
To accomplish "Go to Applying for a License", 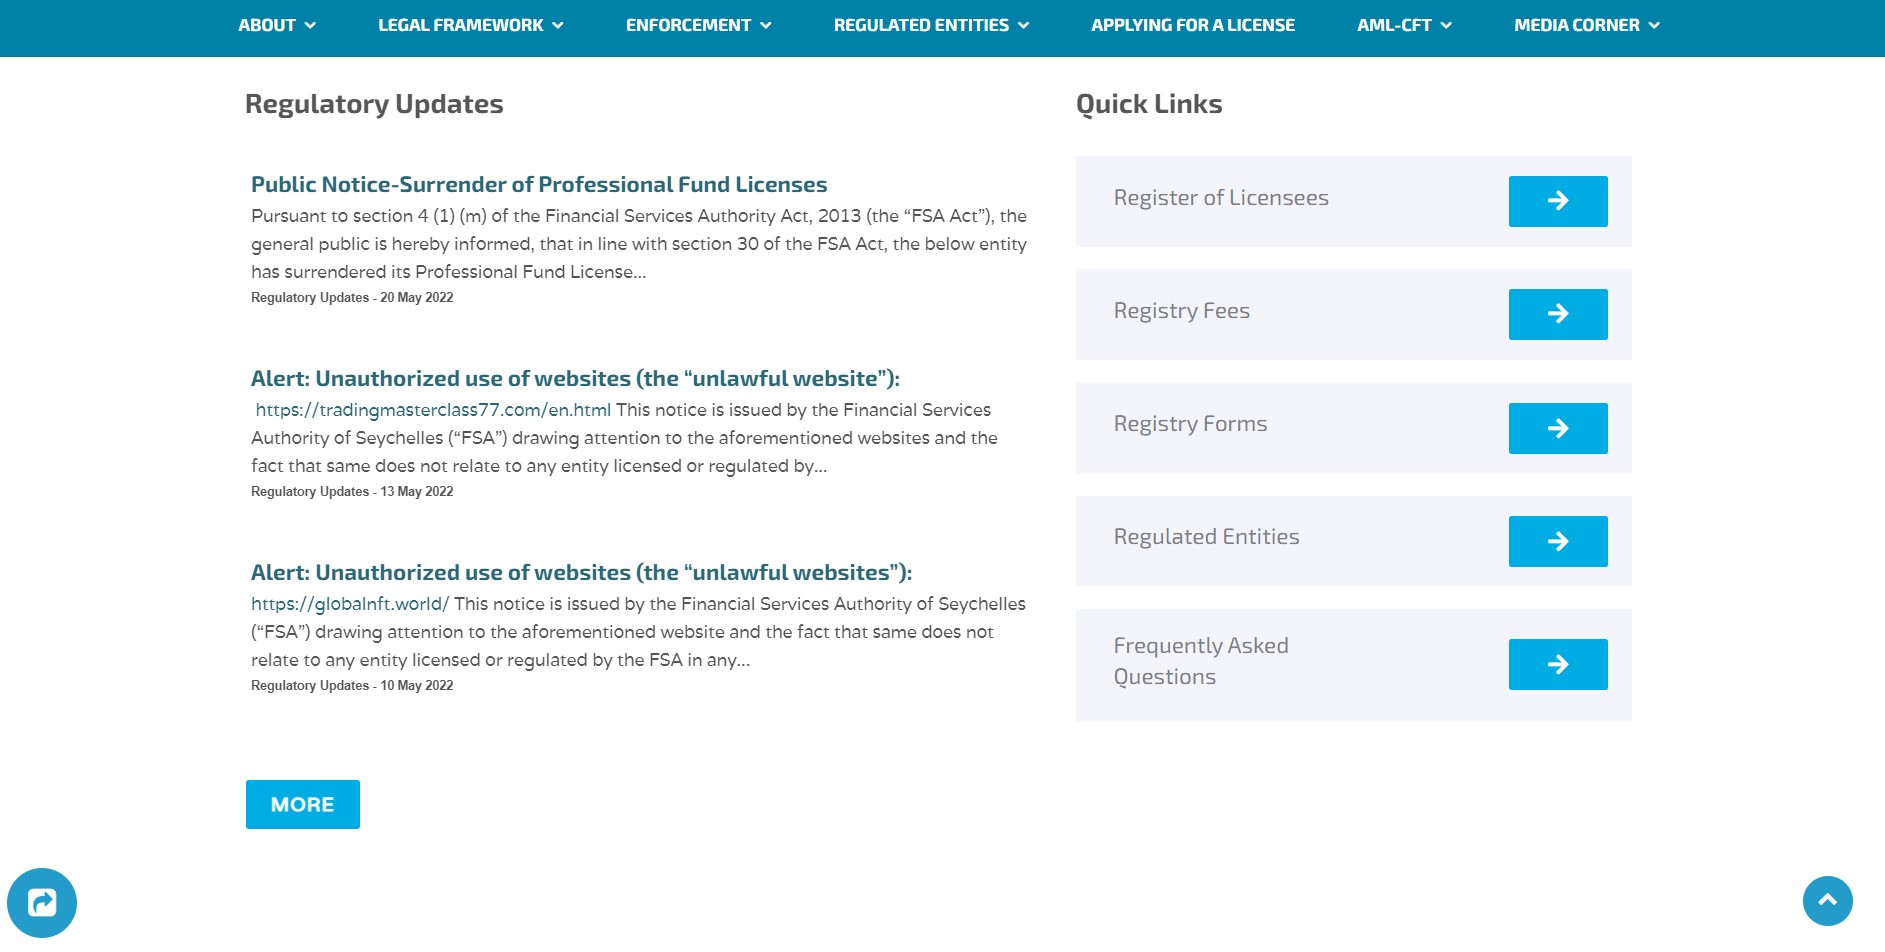I will coord(1192,25).
